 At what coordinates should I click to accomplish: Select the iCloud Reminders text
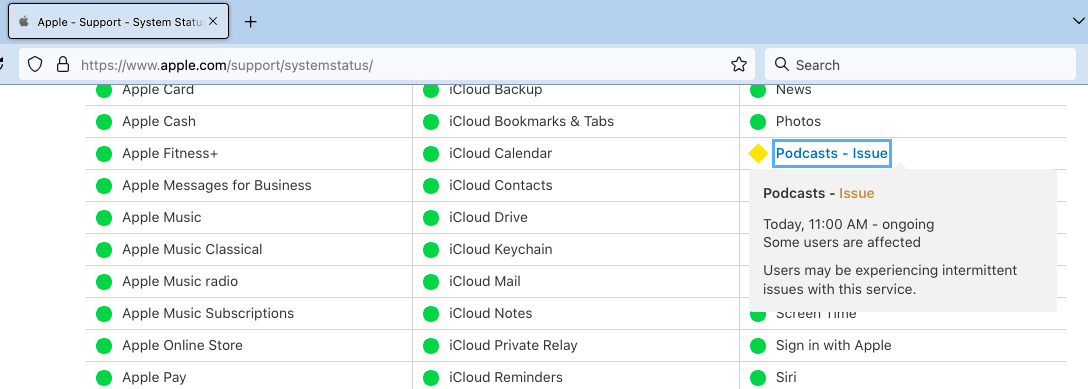point(506,378)
